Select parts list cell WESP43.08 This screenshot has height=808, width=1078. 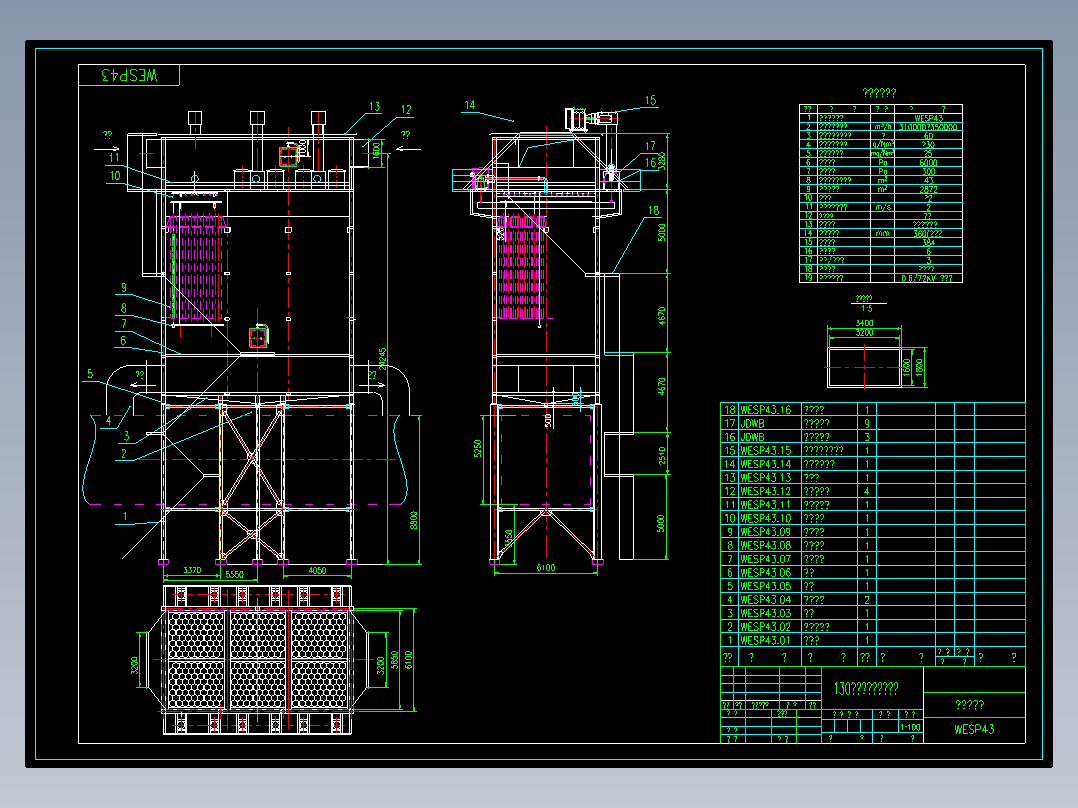(765, 545)
